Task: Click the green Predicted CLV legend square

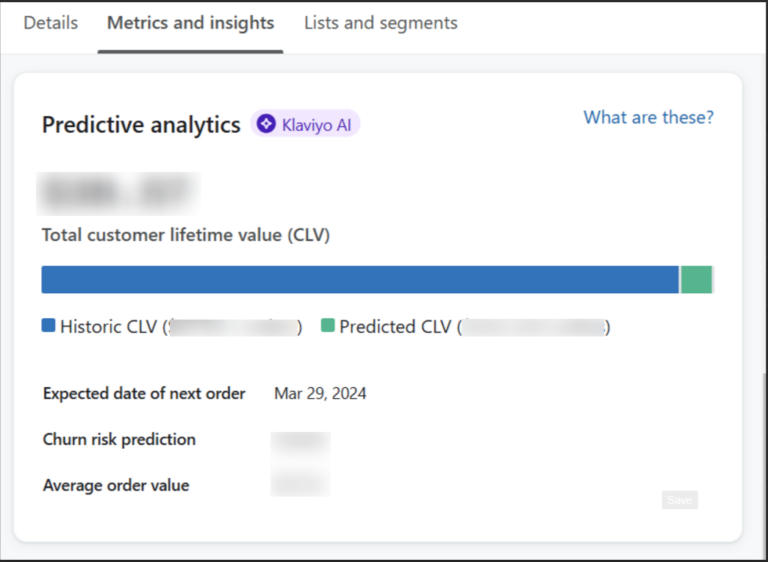Action: point(328,325)
